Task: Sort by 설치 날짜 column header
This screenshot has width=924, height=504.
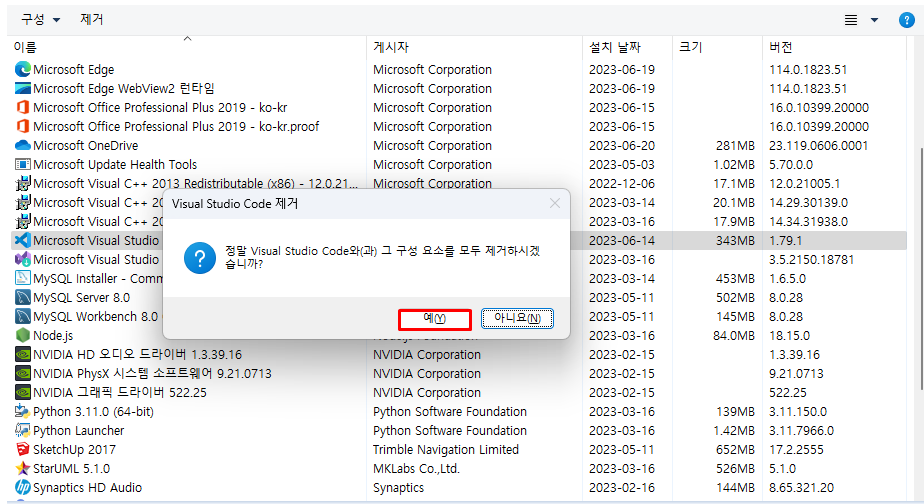Action: click(627, 47)
